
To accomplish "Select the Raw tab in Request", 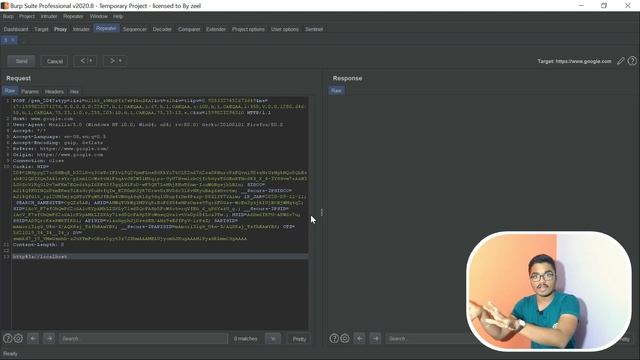I will (x=10, y=91).
